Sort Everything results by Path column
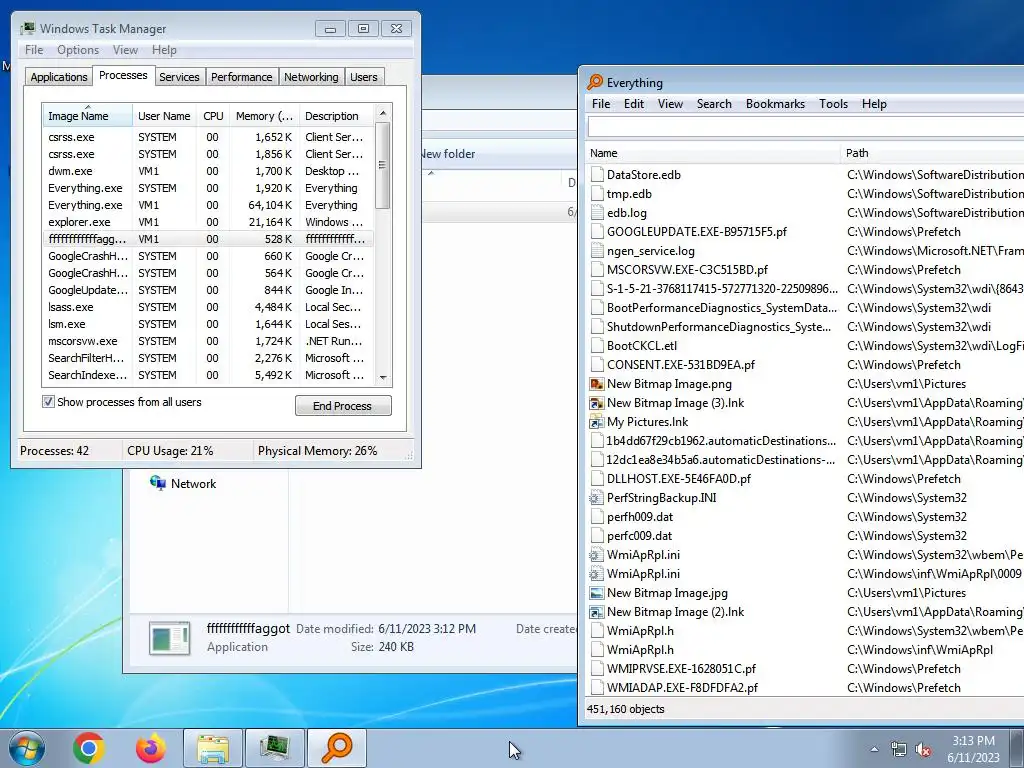Viewport: 1024px width, 768px height. (933, 153)
